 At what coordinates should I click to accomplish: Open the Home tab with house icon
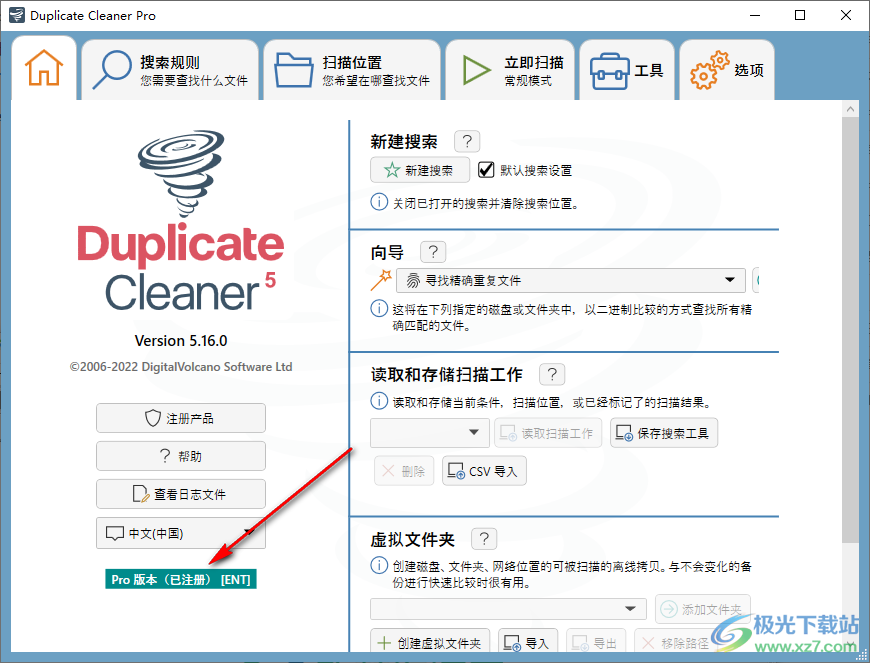click(x=44, y=69)
